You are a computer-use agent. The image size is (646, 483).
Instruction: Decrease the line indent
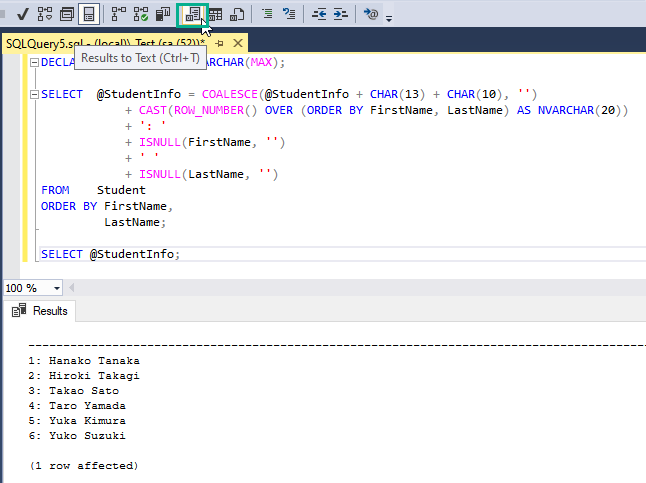point(318,14)
